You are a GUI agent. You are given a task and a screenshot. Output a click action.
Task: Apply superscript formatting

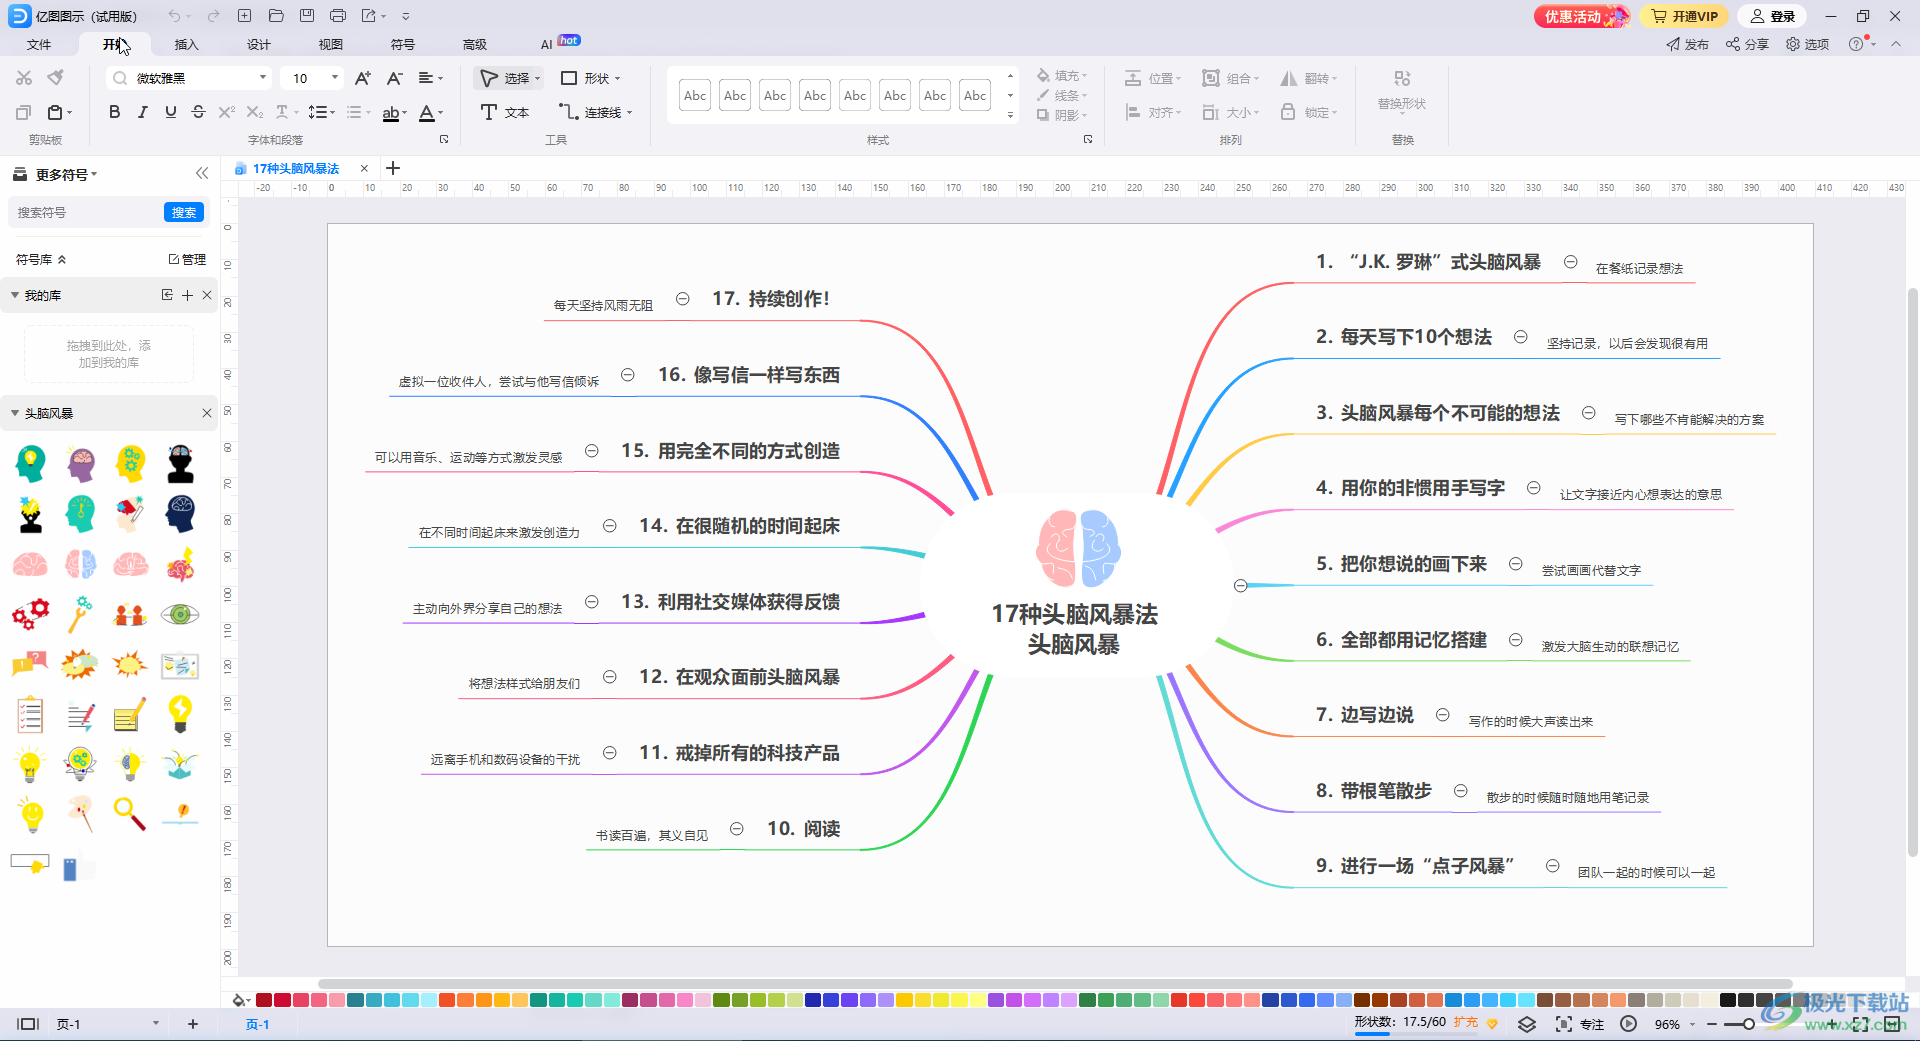[226, 112]
